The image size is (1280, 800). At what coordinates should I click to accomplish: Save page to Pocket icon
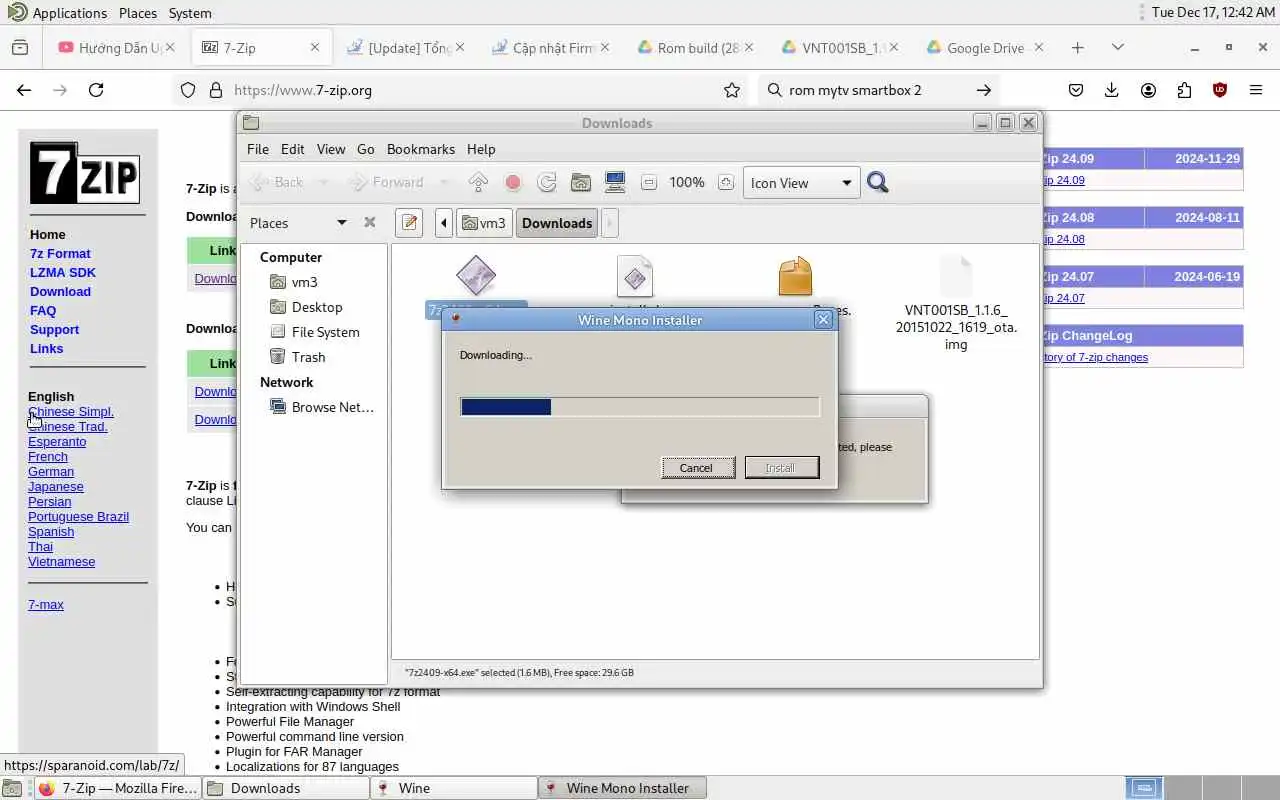click(x=1076, y=90)
